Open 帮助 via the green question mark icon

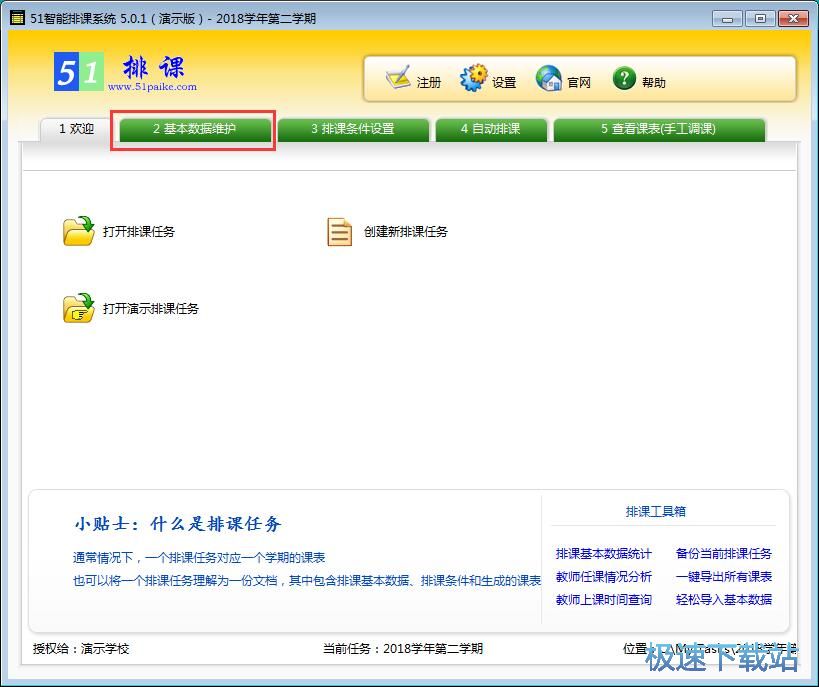[624, 78]
